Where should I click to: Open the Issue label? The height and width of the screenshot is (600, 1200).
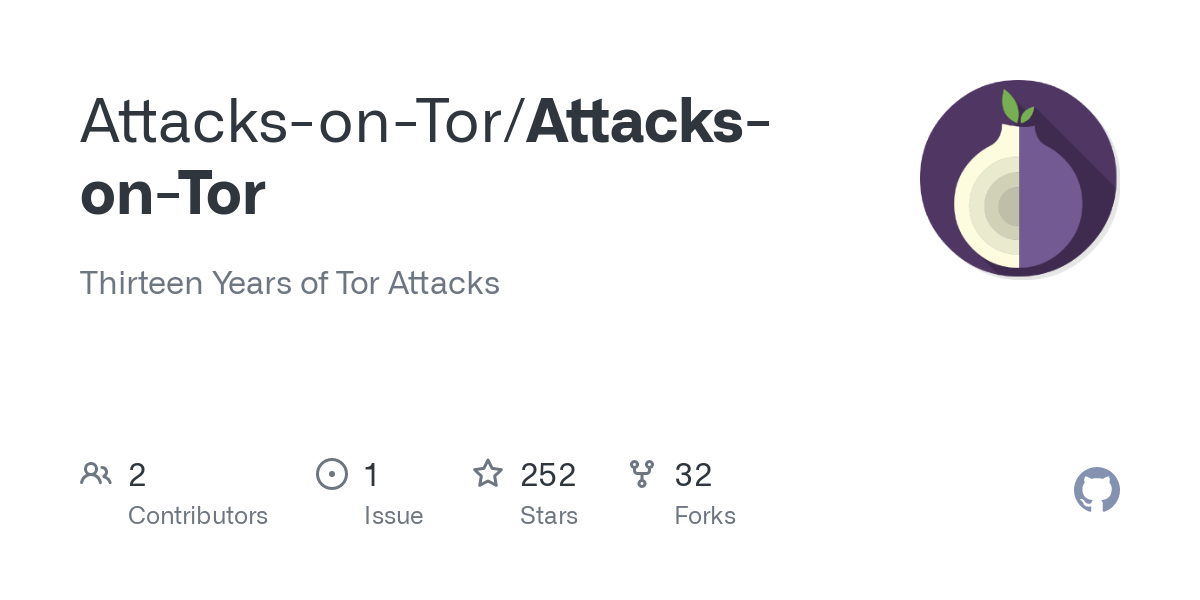click(394, 516)
